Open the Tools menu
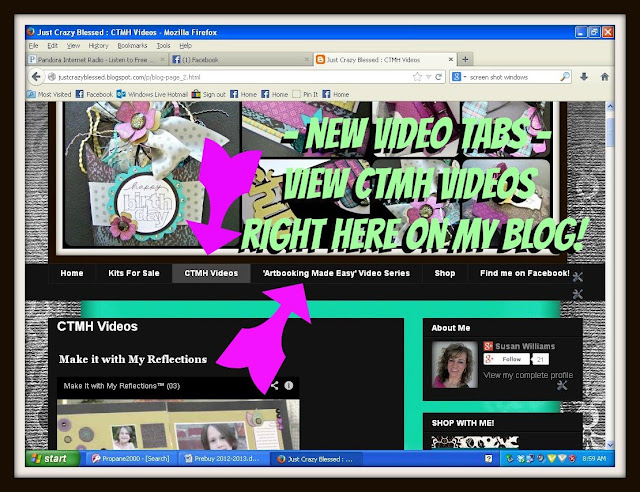The height and width of the screenshot is (492, 640). coord(163,46)
